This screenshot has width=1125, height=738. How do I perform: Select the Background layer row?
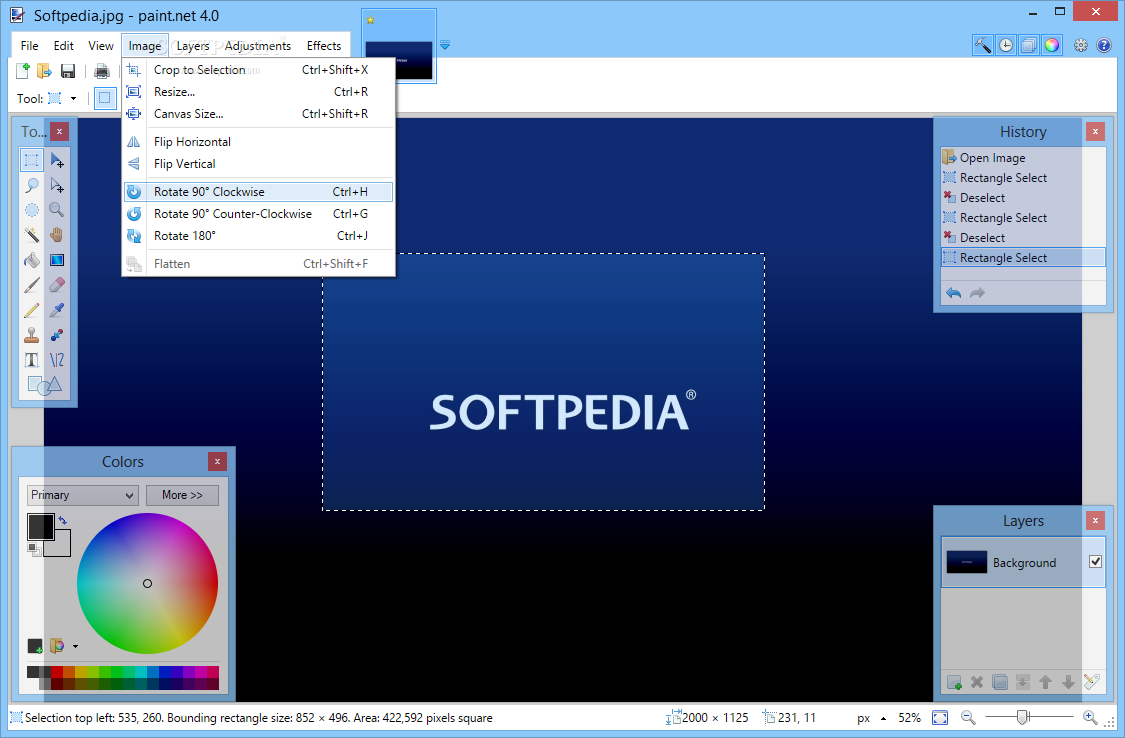pos(1023,562)
